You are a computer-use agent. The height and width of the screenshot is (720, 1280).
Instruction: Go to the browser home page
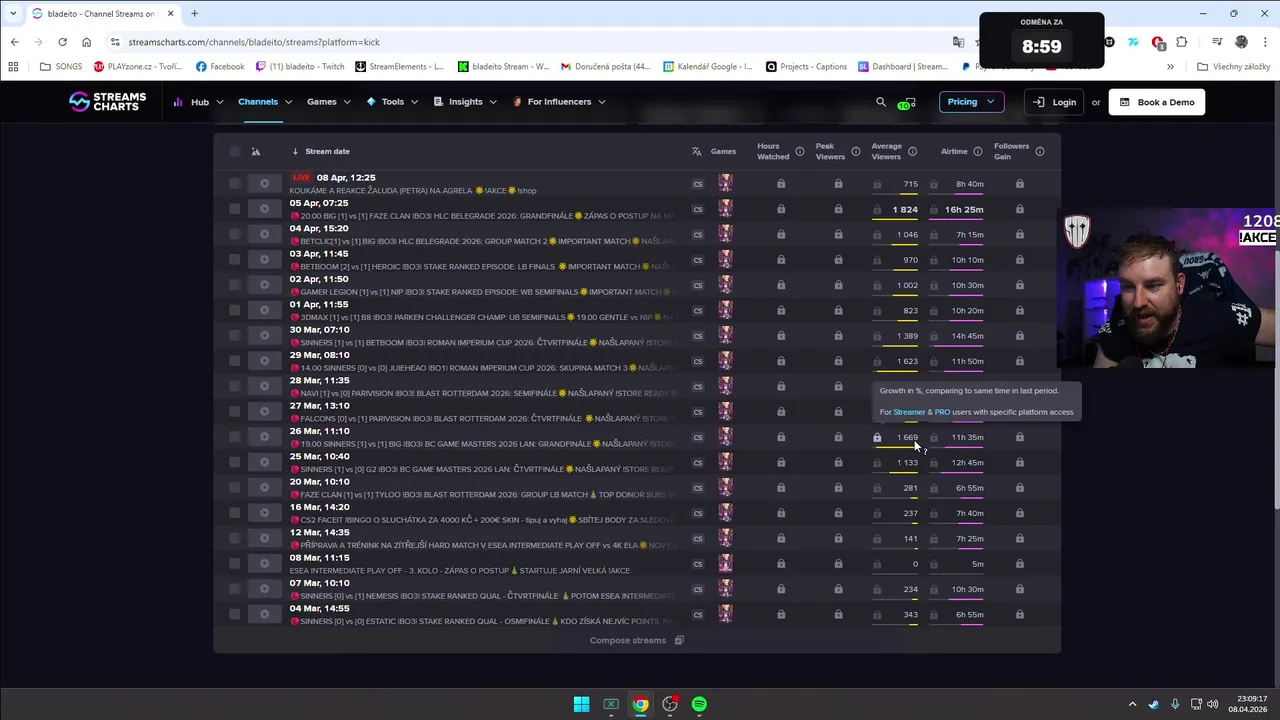click(x=86, y=42)
